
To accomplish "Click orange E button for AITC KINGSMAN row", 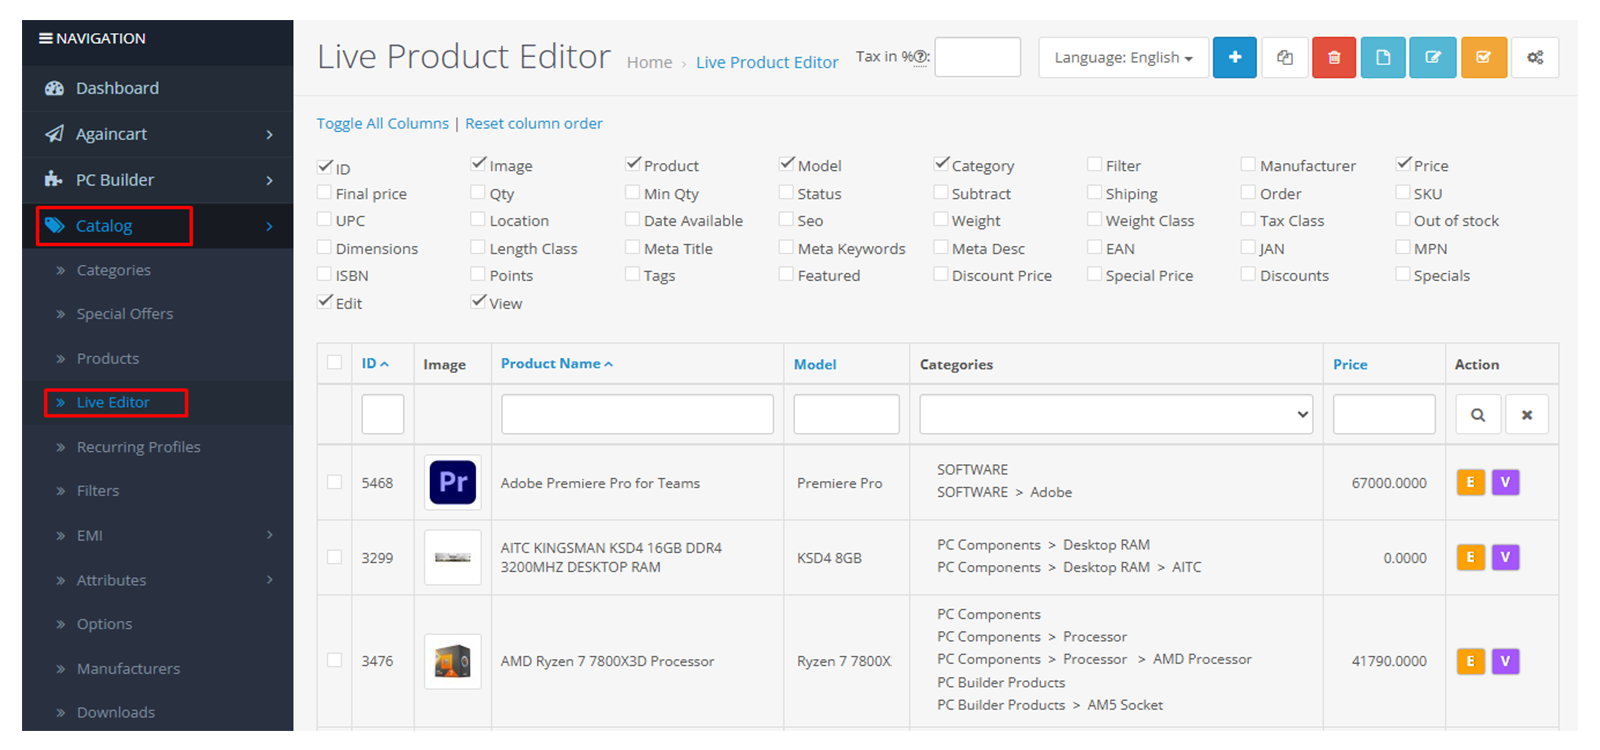I will [x=1470, y=557].
